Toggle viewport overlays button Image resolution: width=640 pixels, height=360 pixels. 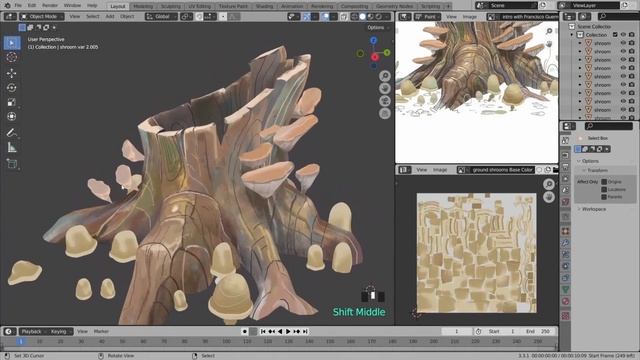click(325, 17)
